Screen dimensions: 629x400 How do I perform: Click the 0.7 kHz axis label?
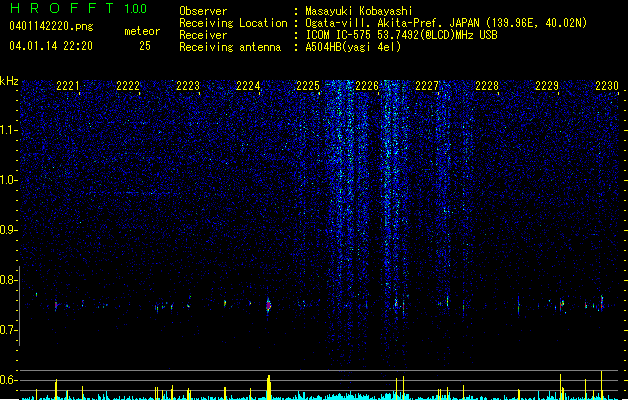pos(8,330)
